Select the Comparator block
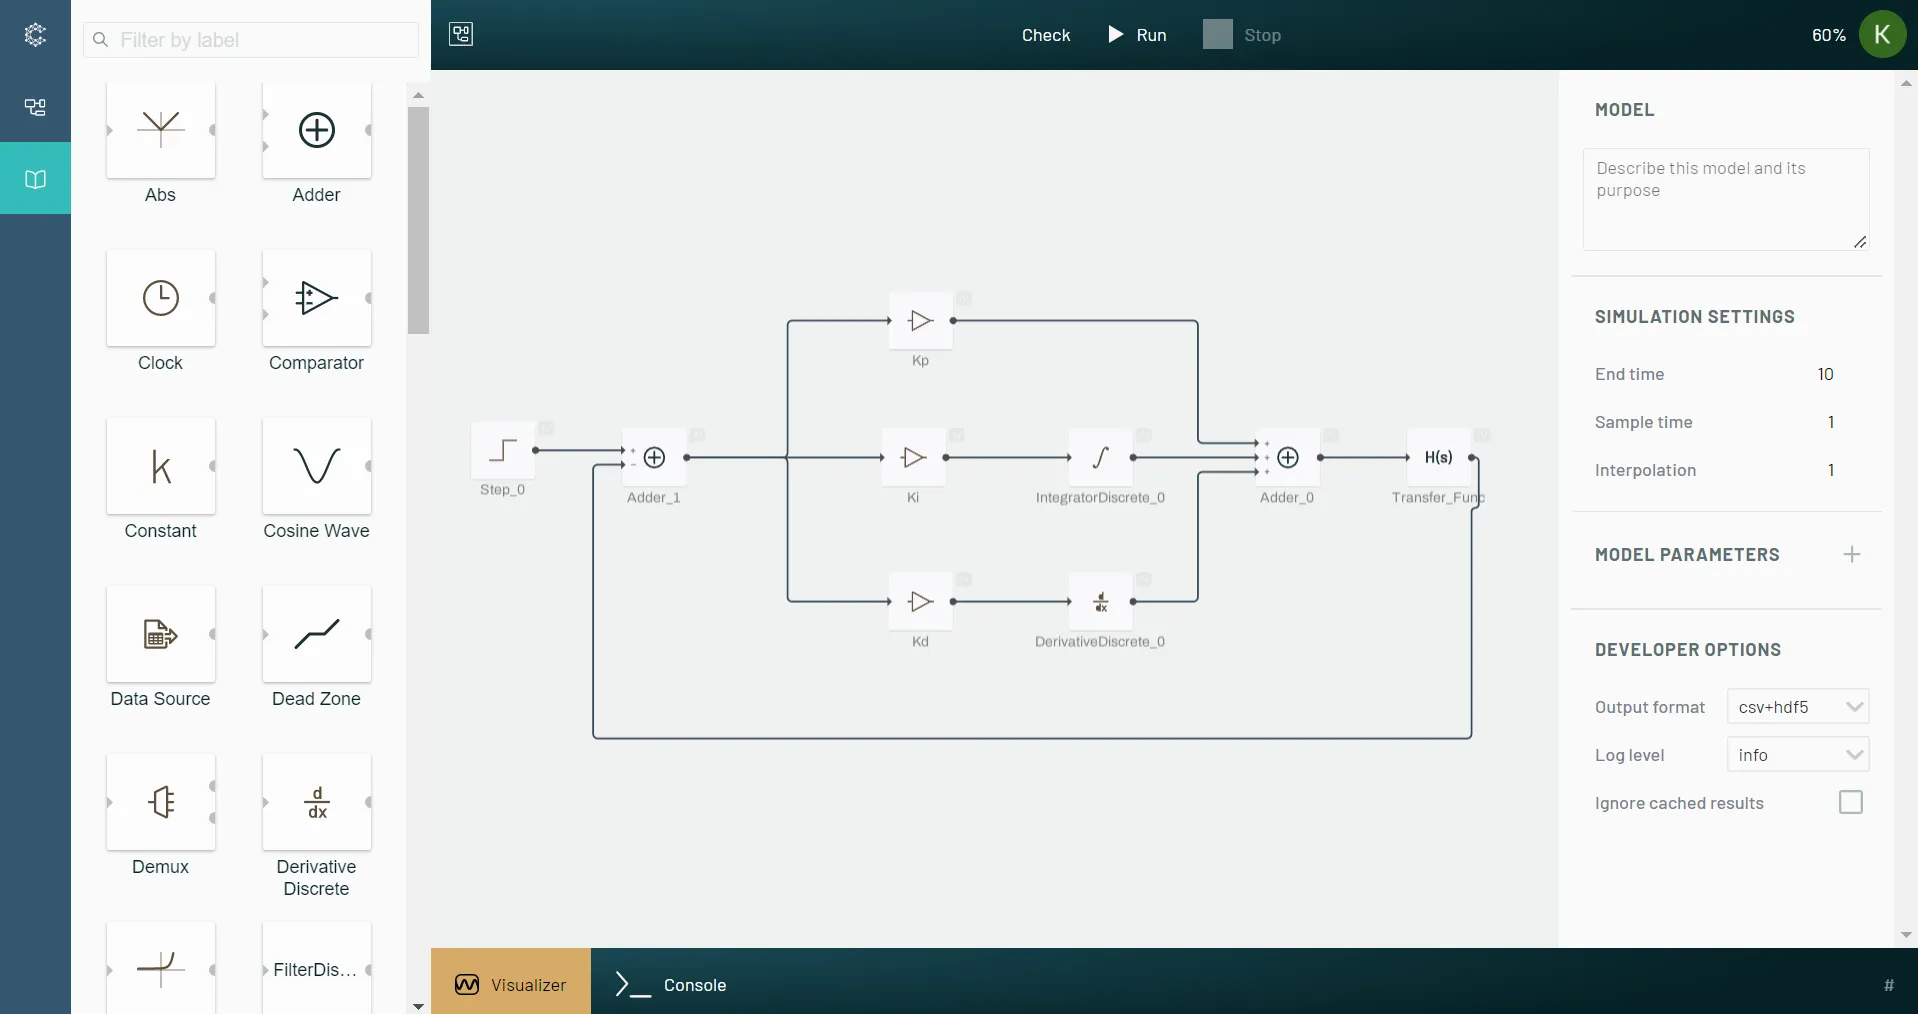 [316, 299]
